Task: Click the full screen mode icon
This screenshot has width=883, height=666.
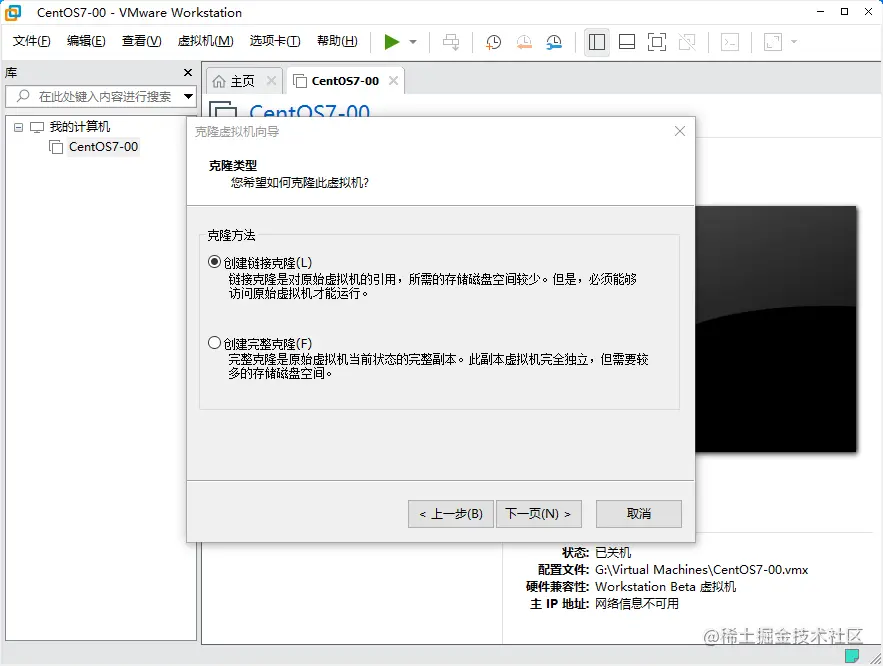Action: [657, 42]
